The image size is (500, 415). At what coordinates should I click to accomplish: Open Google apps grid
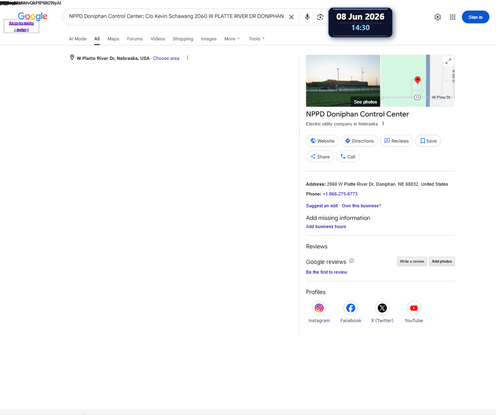point(452,17)
